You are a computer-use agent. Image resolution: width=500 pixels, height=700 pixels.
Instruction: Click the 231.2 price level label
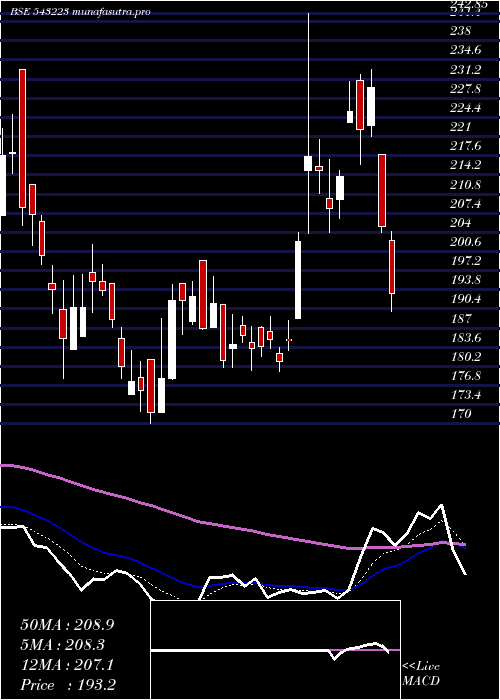point(466,70)
